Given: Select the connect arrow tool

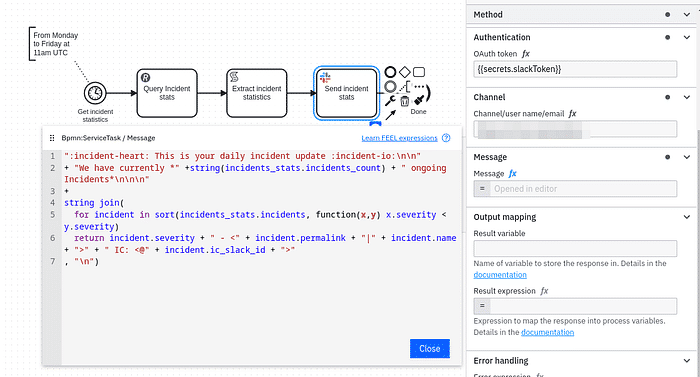Looking at the screenshot, I should point(390,115).
